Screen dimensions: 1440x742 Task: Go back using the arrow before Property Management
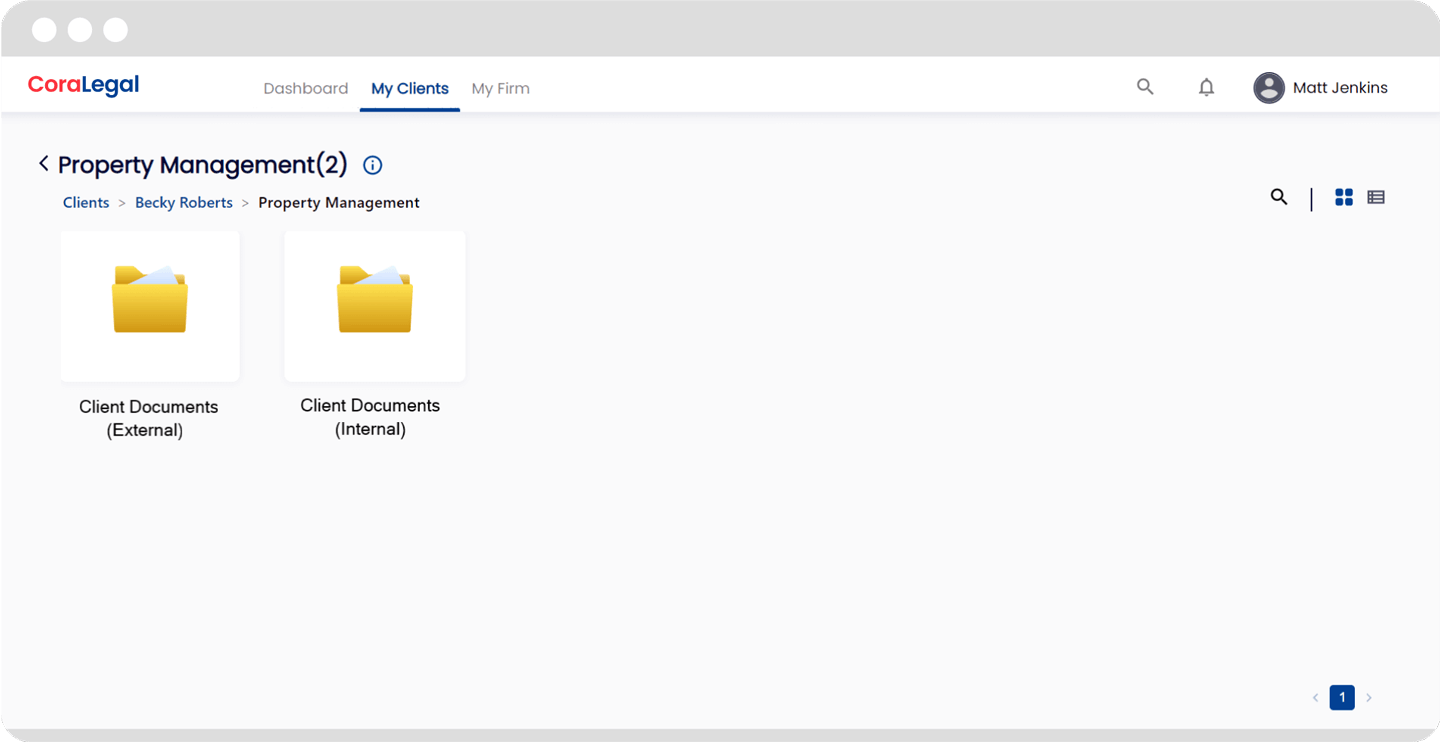(43, 163)
